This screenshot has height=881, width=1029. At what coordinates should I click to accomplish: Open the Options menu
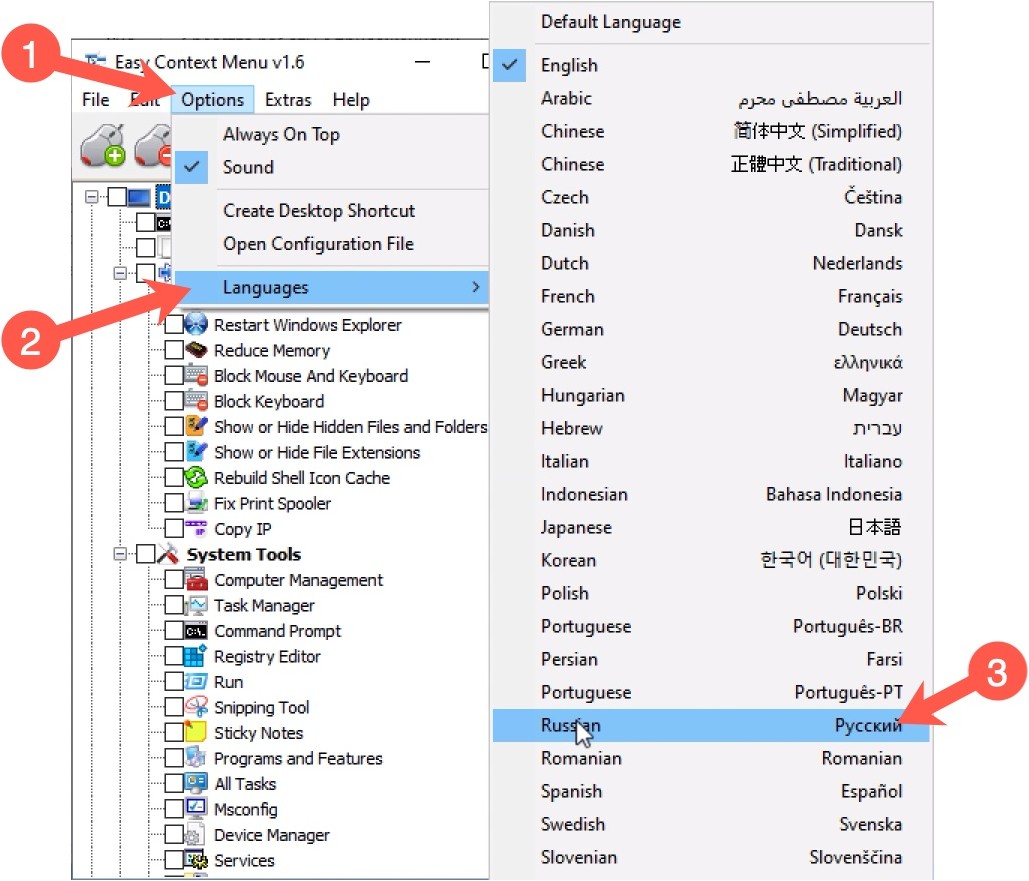click(213, 100)
